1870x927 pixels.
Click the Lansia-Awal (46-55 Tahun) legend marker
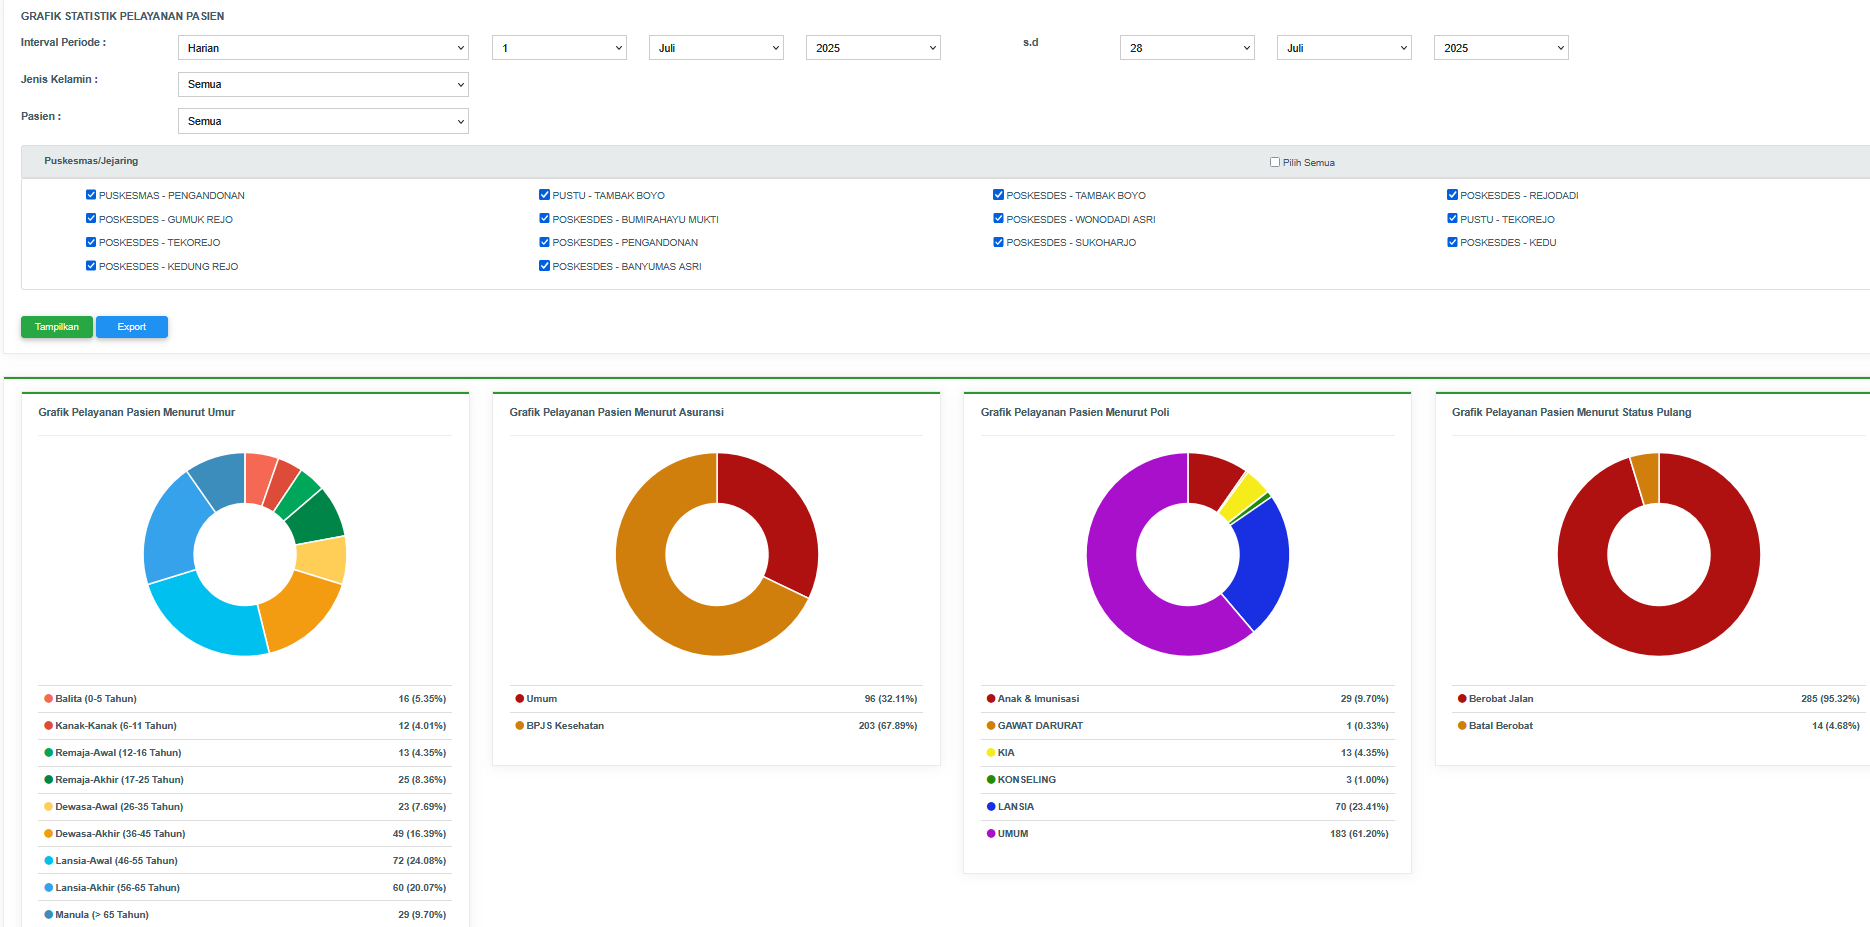[49, 861]
